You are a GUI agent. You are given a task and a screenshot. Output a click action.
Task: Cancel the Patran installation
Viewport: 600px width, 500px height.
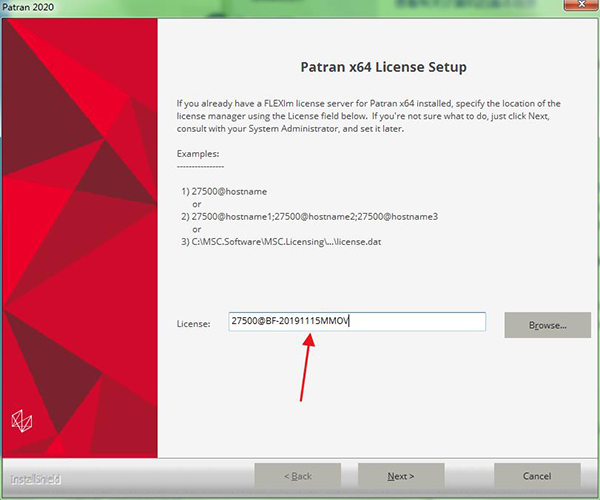click(x=537, y=476)
